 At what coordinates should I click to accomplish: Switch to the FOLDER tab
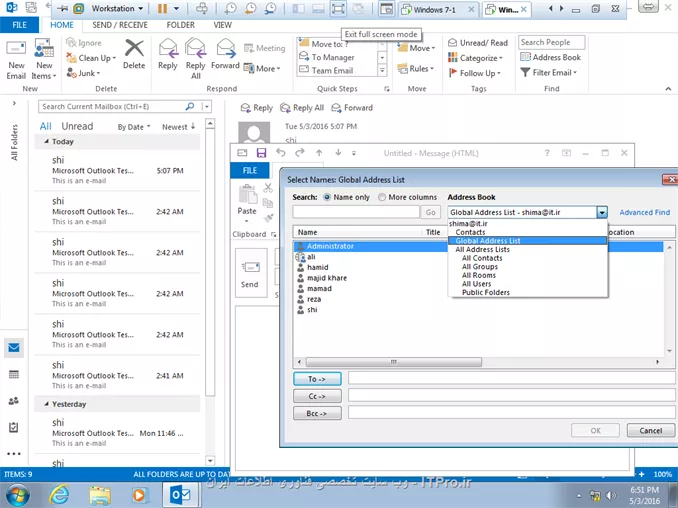(x=181, y=25)
